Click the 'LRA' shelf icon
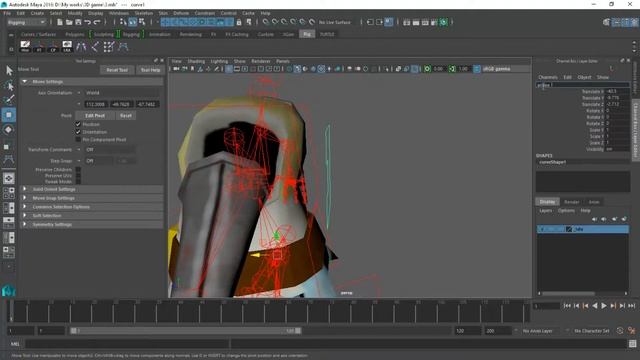640x360 pixels. tap(67, 46)
